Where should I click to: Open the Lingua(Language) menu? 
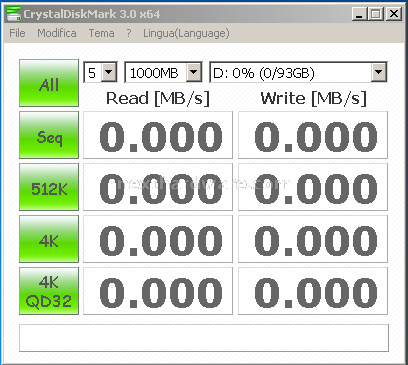[x=186, y=33]
